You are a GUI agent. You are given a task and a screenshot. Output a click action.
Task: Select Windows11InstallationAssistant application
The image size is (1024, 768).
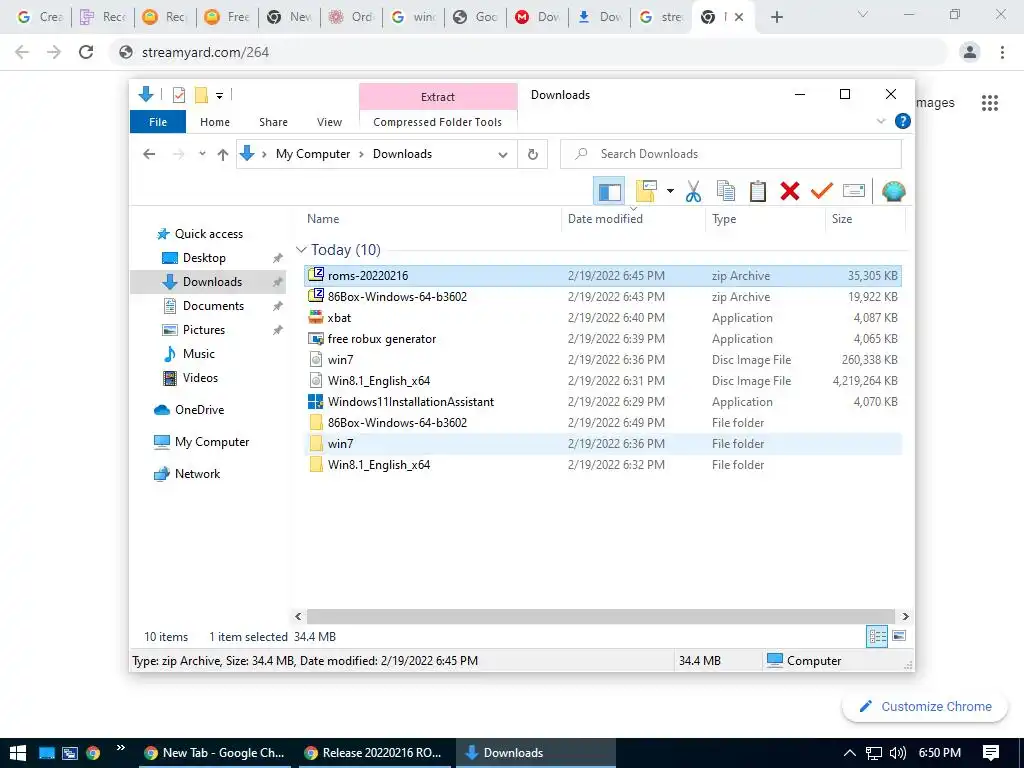[x=603, y=401]
